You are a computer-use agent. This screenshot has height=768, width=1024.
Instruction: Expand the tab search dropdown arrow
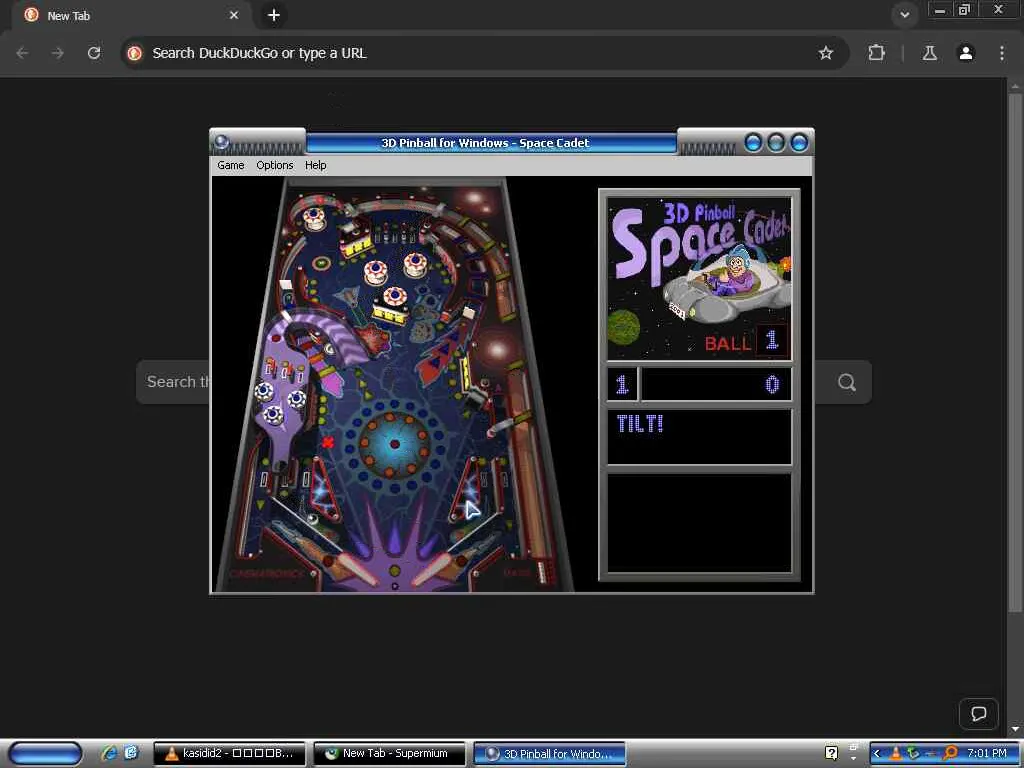[x=904, y=14]
